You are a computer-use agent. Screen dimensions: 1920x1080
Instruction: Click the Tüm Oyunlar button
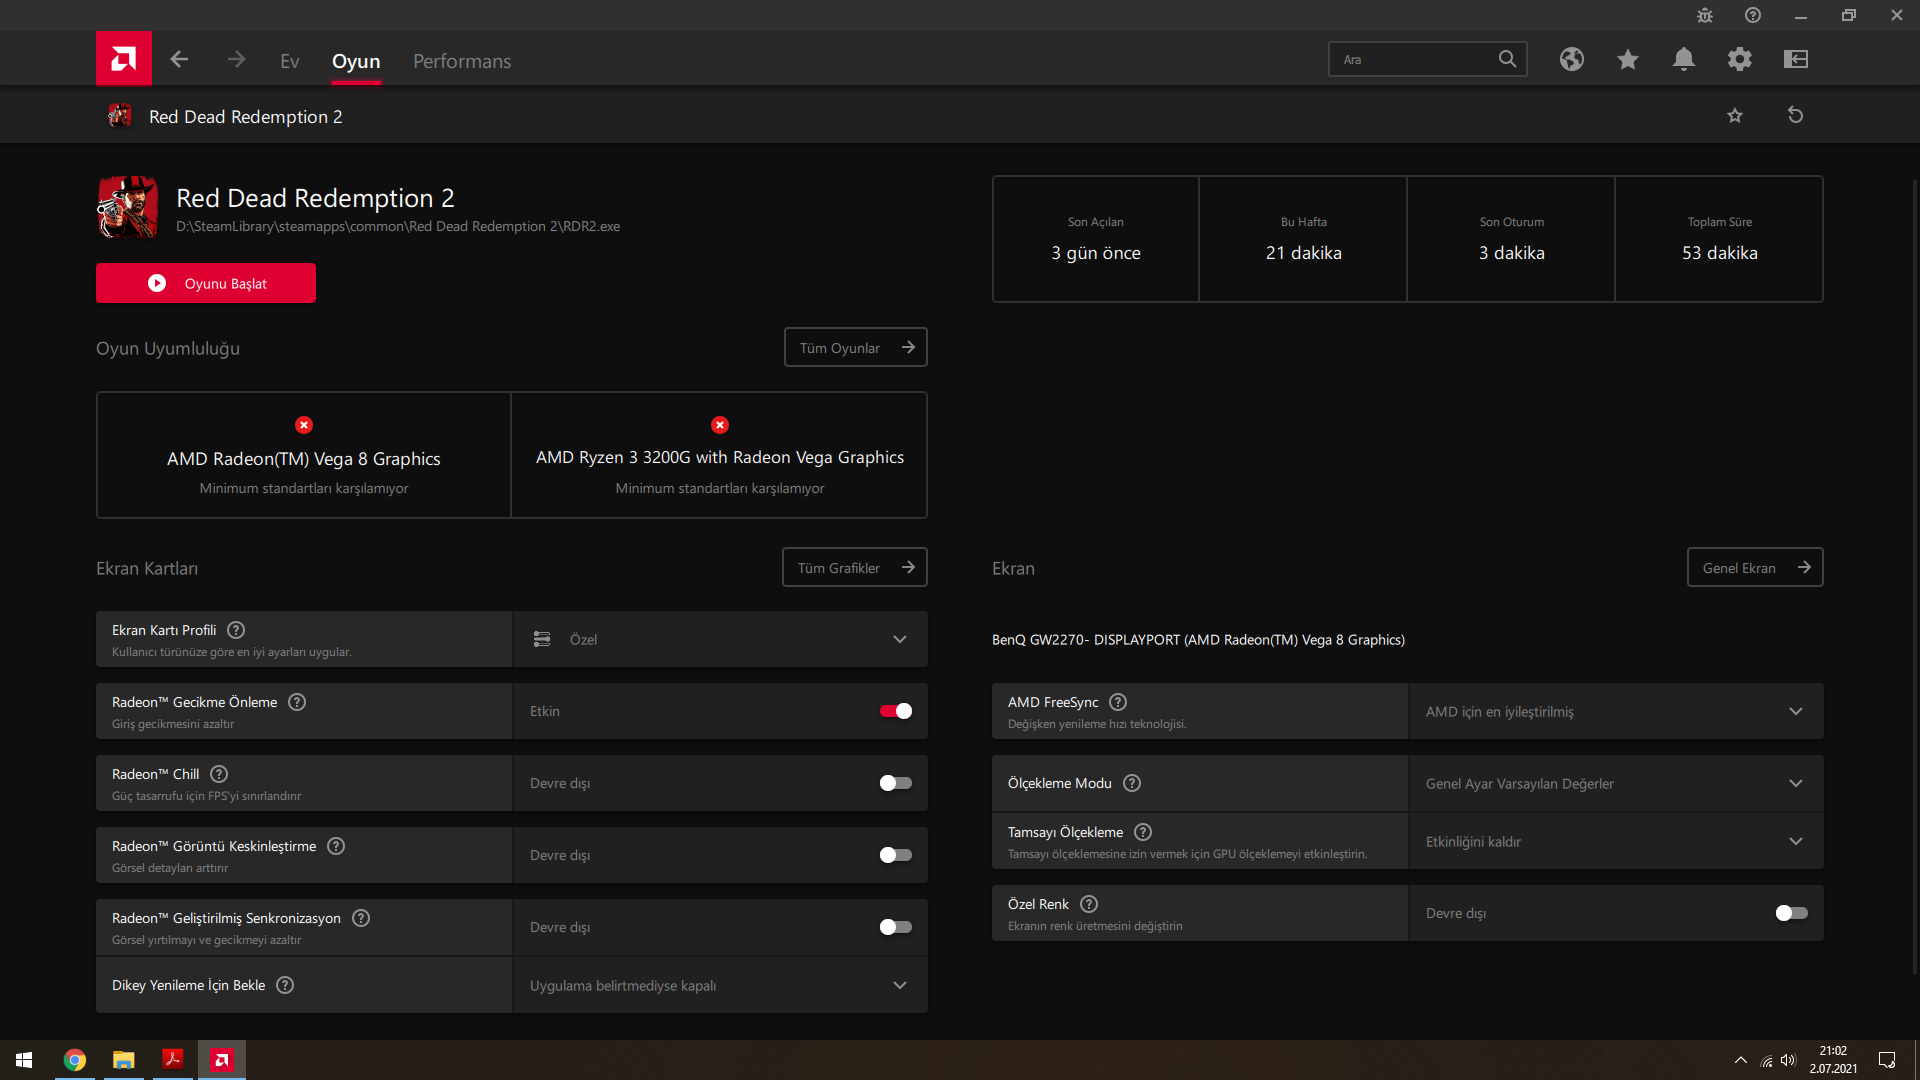(855, 348)
